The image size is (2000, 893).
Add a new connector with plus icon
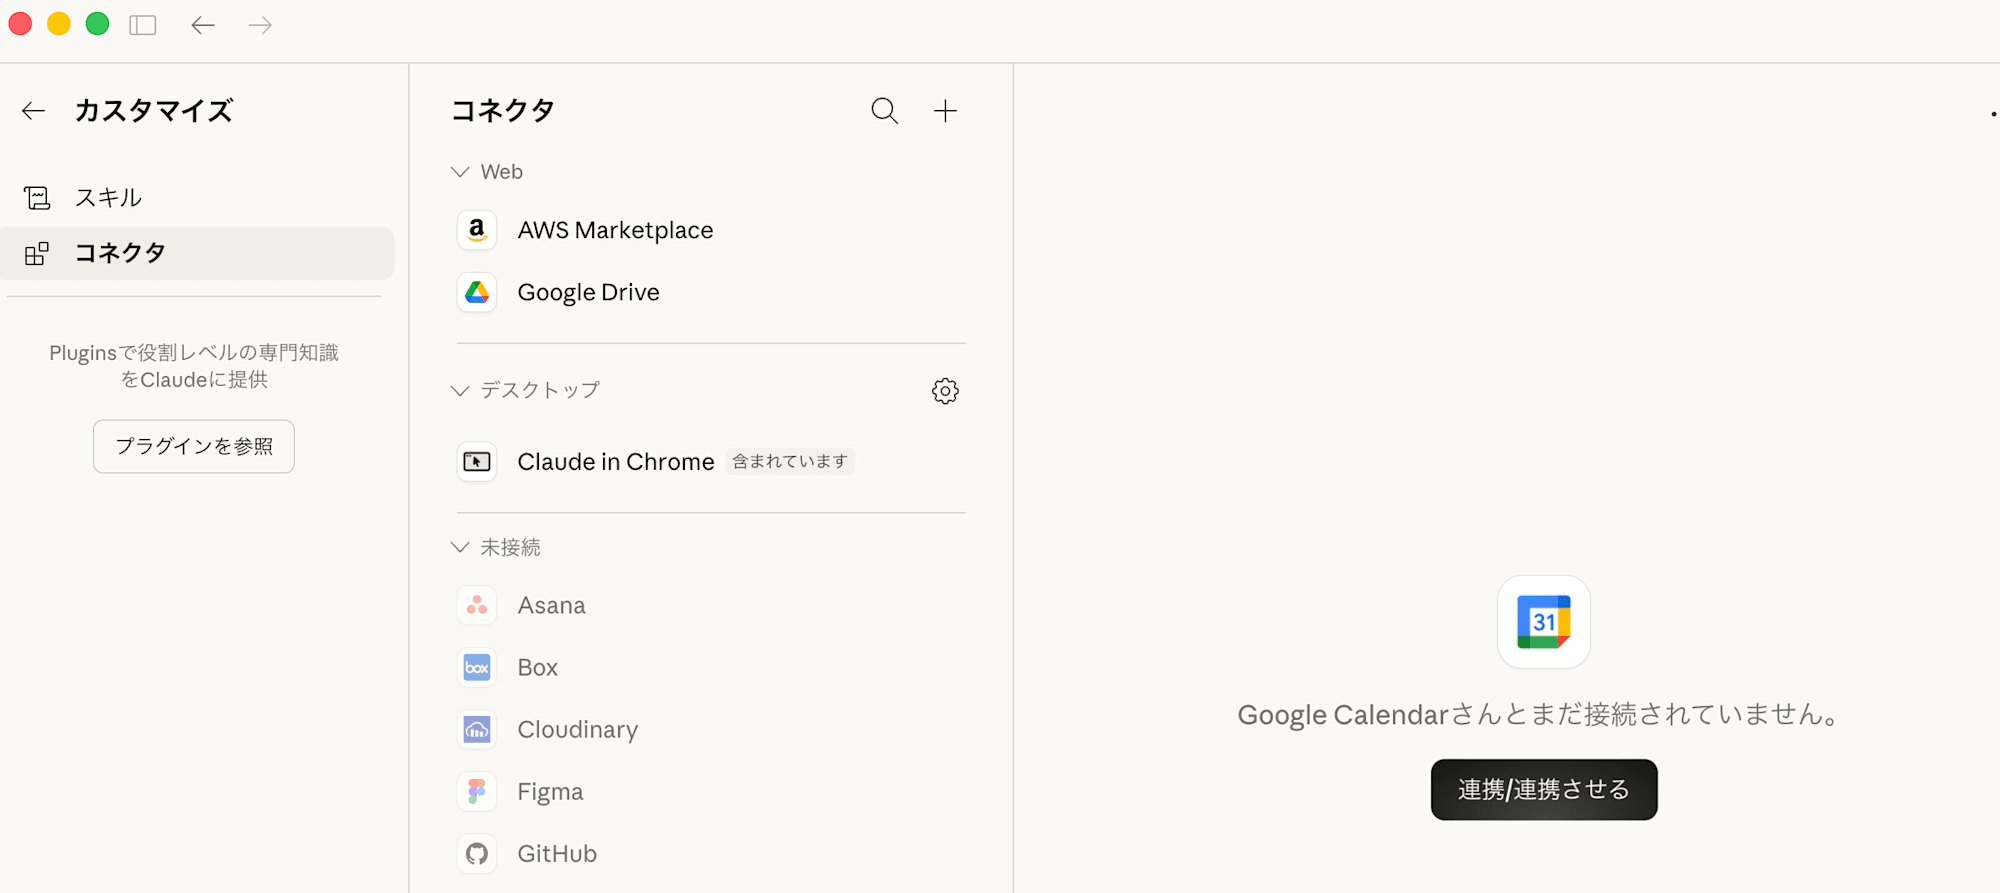(x=945, y=110)
